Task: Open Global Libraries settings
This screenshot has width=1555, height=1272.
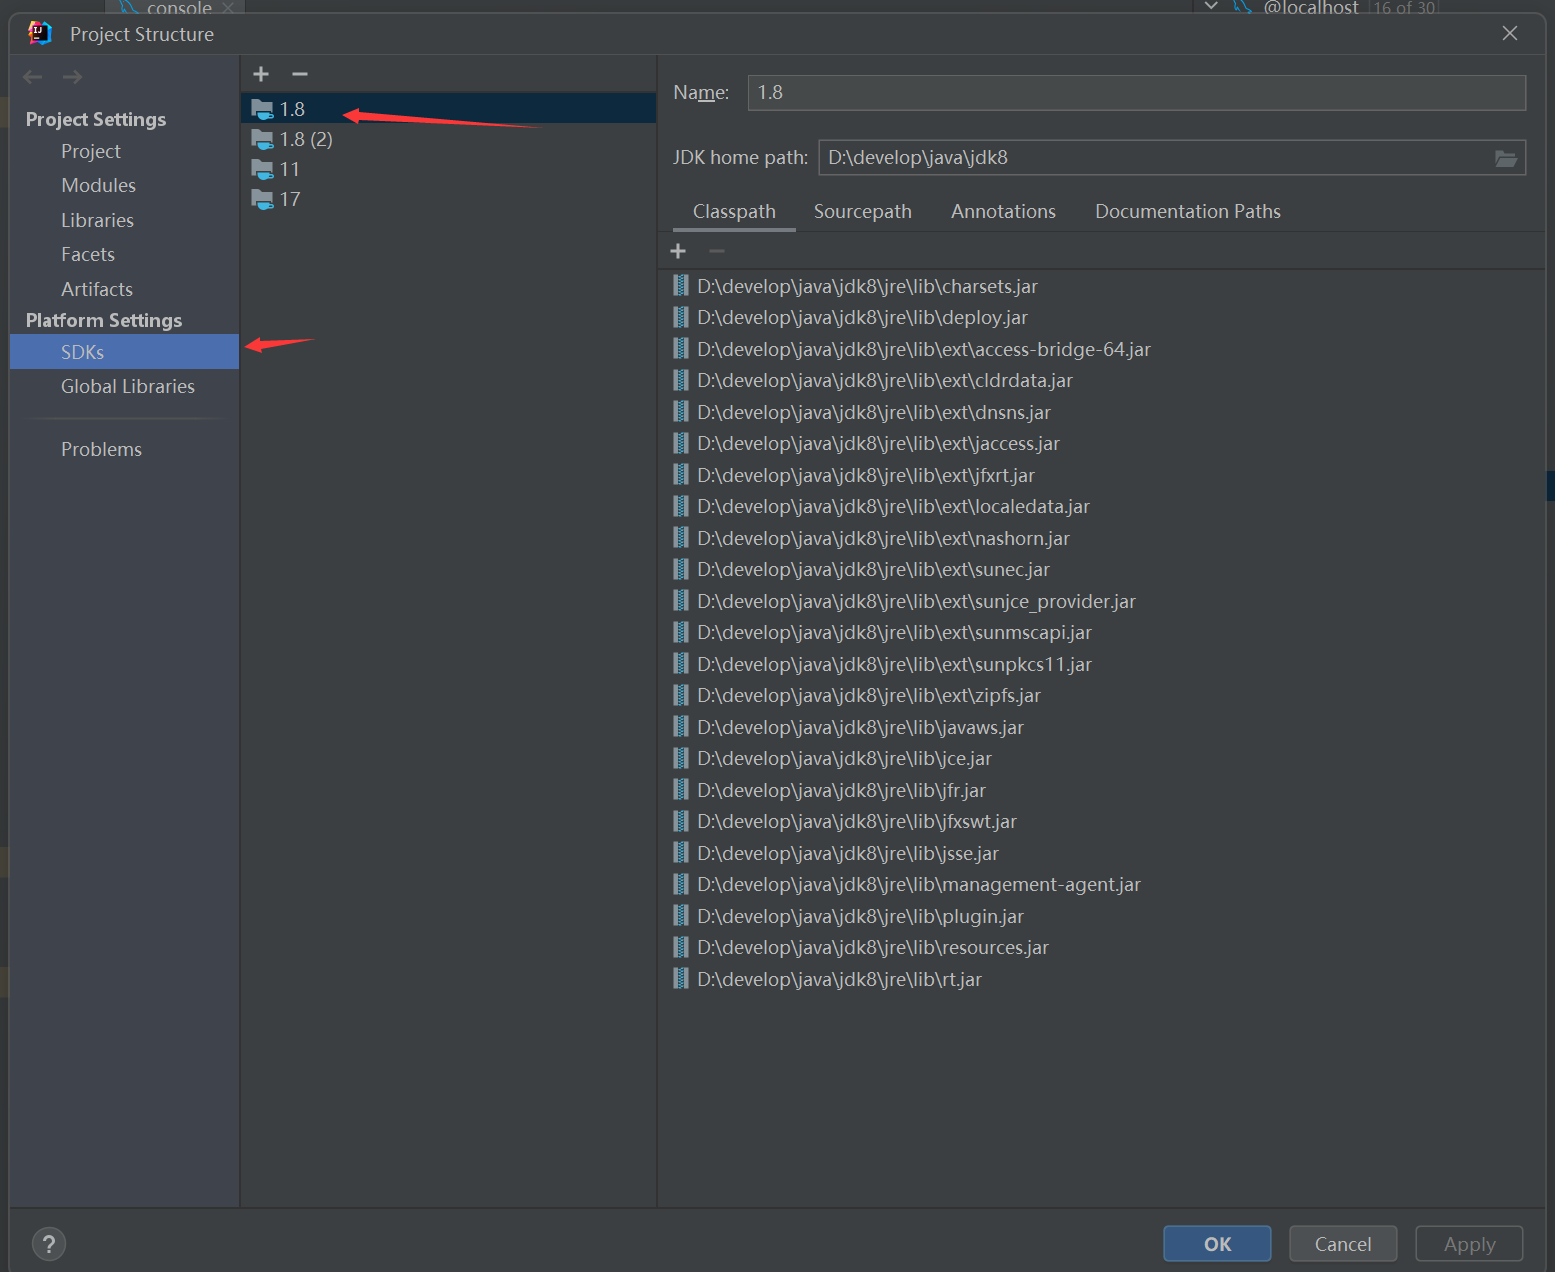Action: point(128,386)
